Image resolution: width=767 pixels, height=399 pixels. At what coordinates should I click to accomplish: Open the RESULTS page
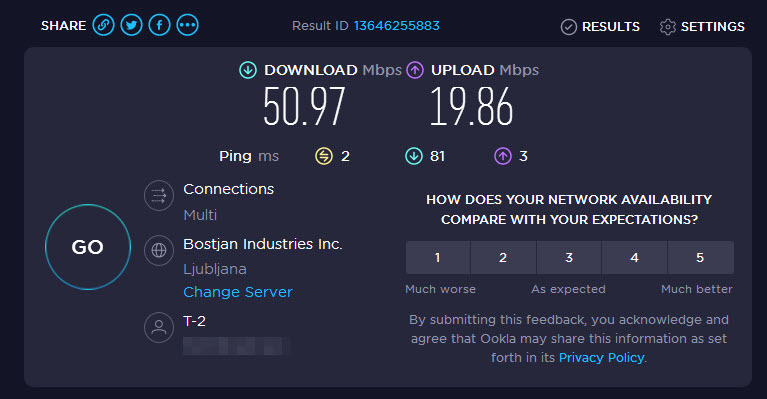600,26
